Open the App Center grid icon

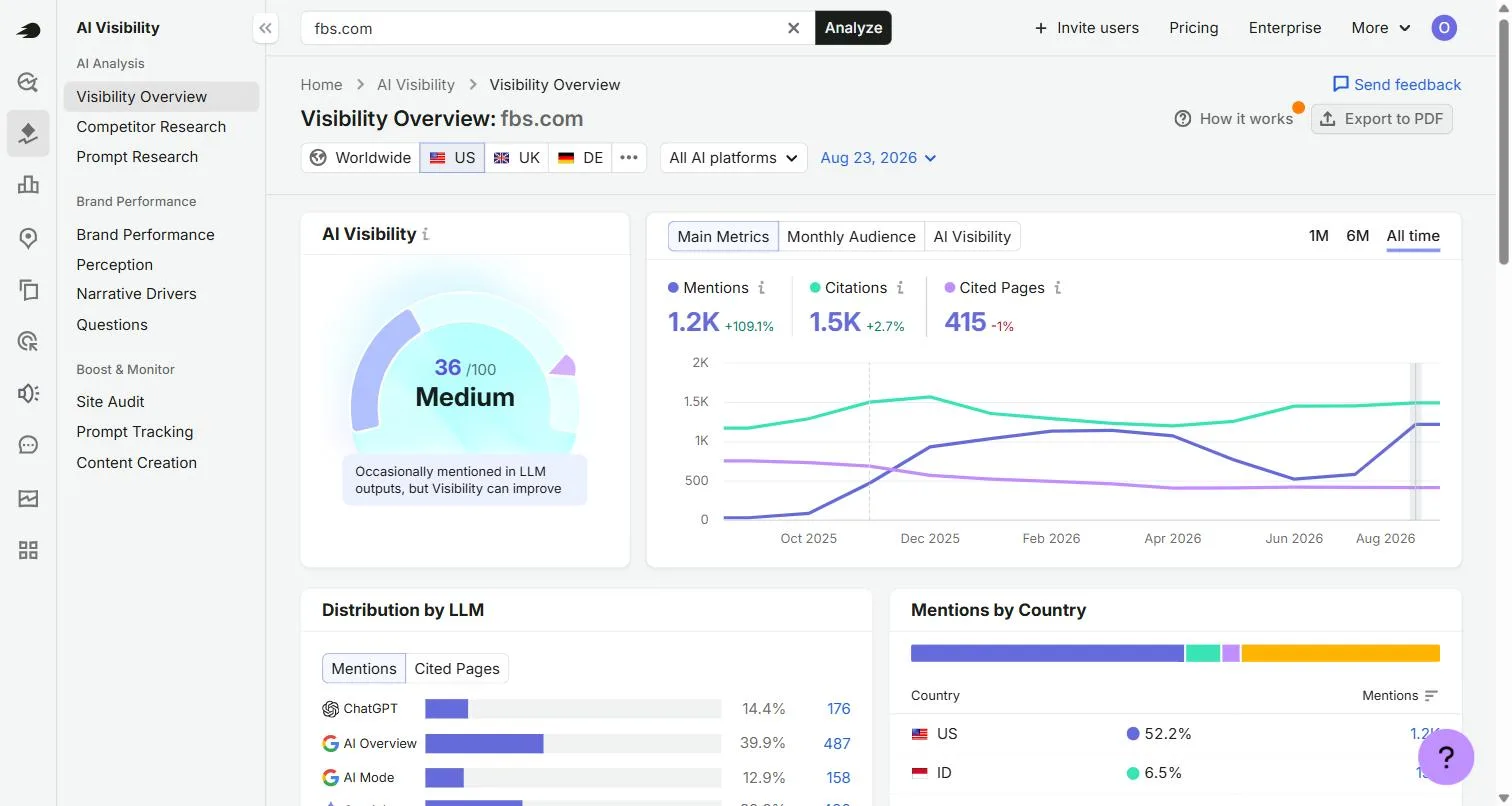pyautogui.click(x=28, y=550)
